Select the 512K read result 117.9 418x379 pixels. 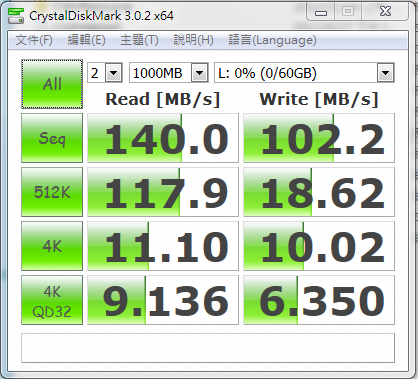click(x=163, y=192)
